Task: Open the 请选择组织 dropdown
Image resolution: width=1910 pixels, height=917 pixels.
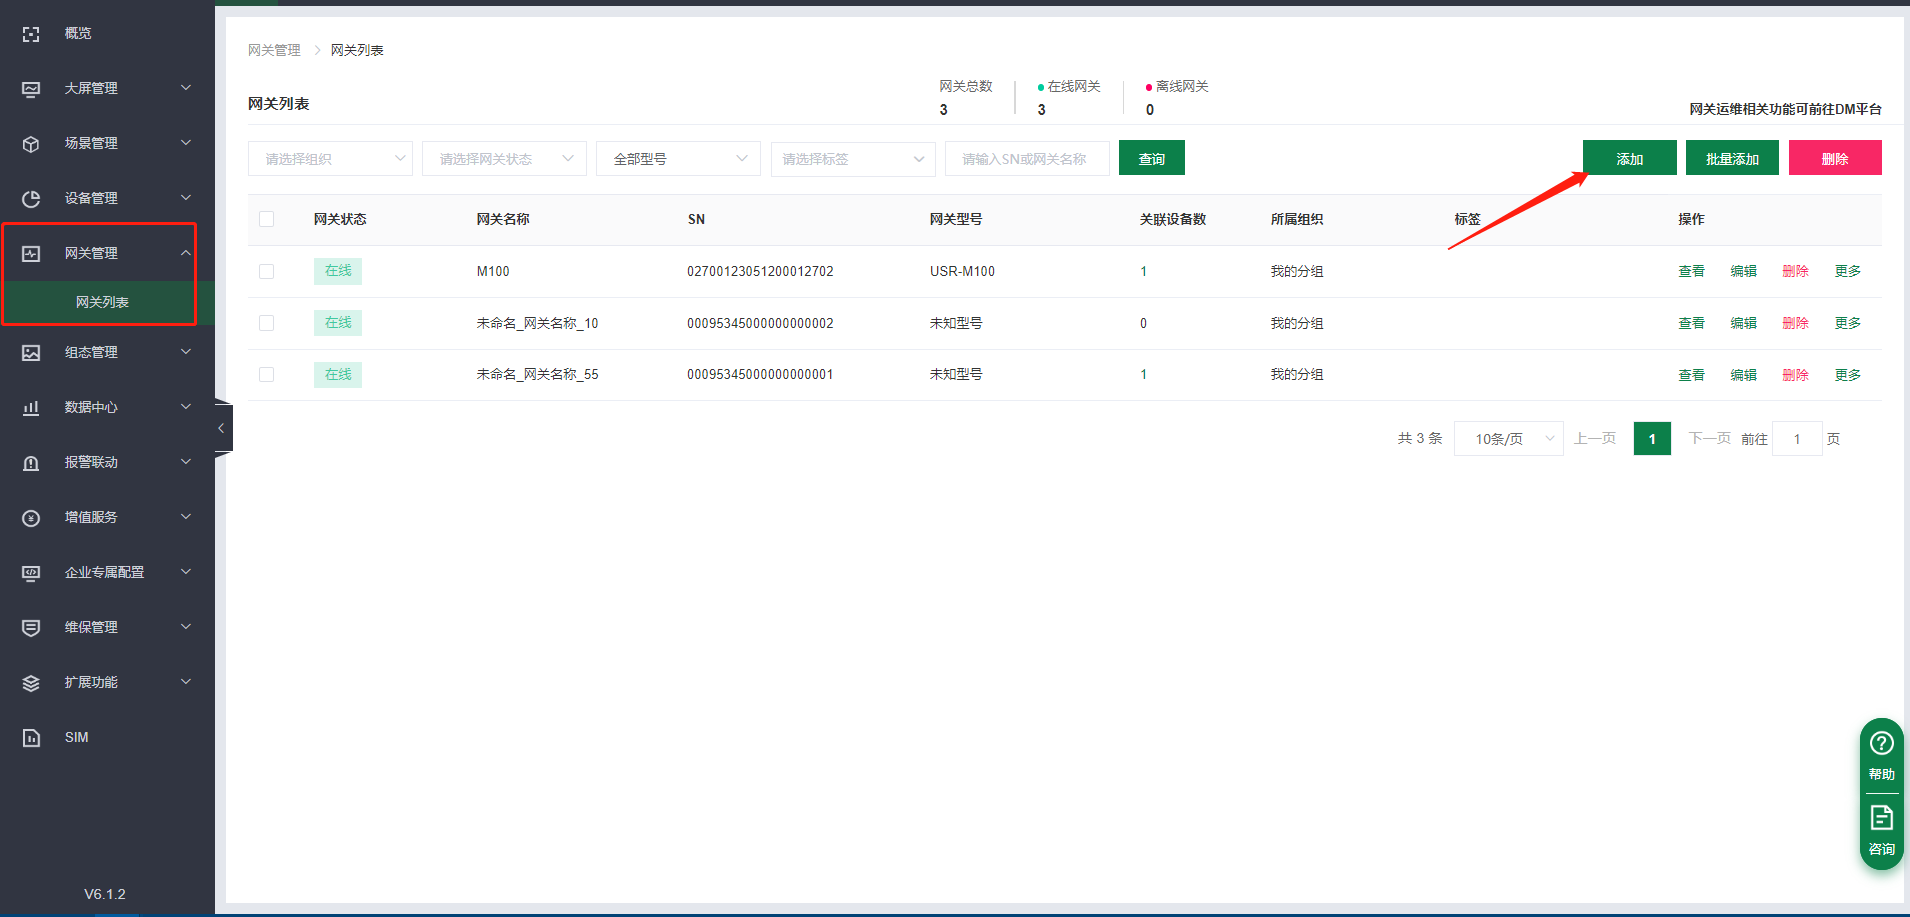Action: [330, 159]
